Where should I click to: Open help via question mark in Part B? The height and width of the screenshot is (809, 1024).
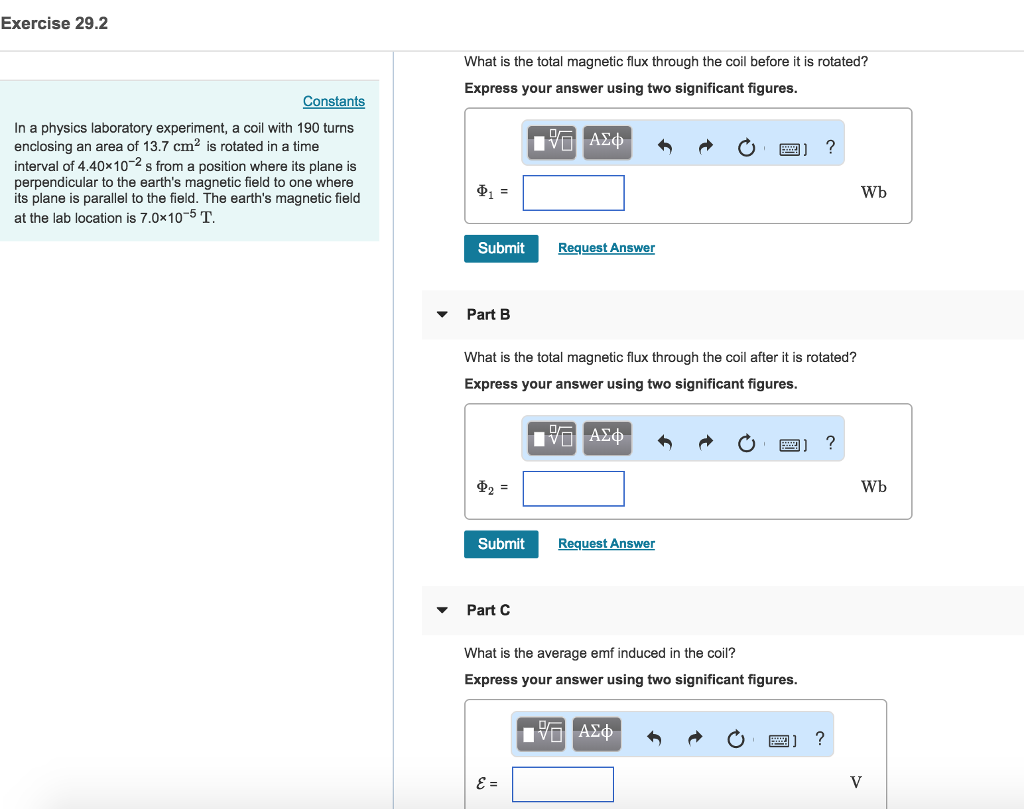pos(830,440)
